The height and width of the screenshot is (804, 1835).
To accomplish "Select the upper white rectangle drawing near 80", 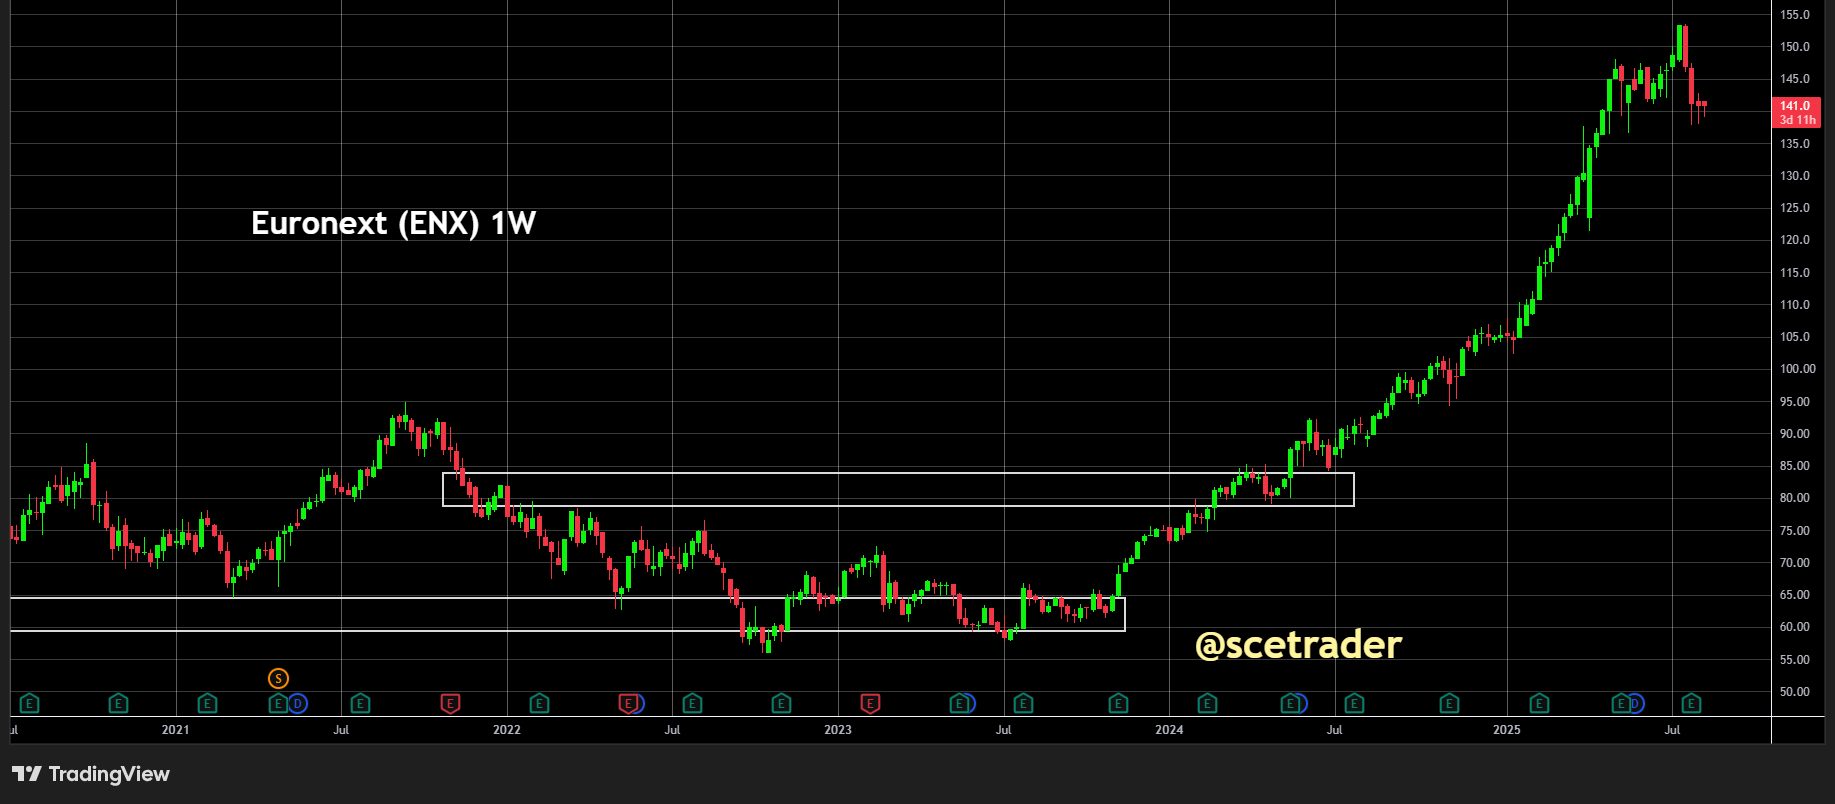I will click(x=898, y=490).
